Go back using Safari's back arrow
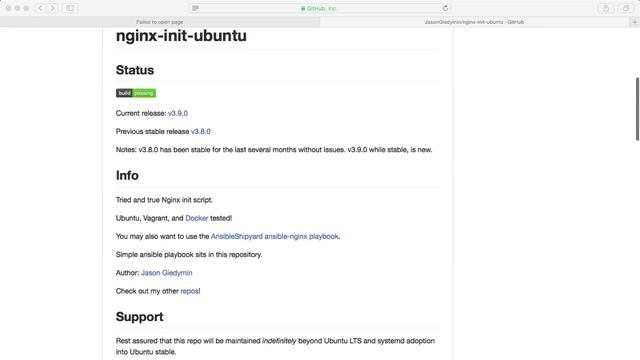 (x=40, y=8)
